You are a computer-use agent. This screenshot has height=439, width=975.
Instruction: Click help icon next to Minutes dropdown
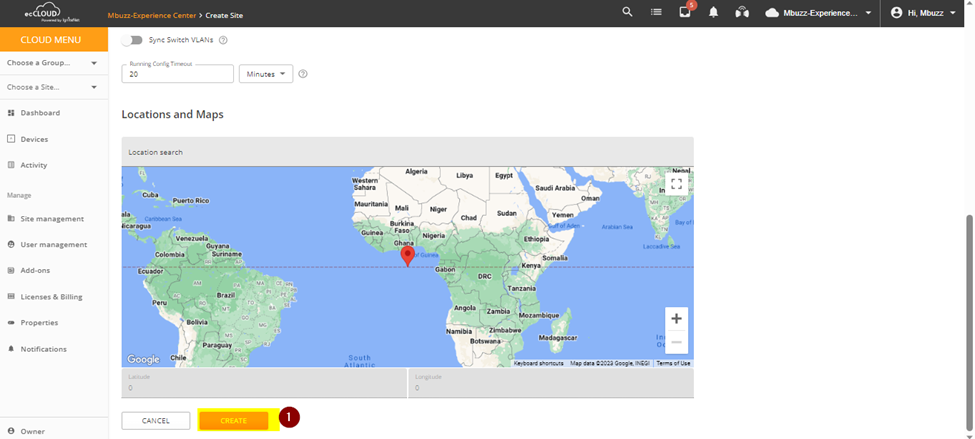coord(303,73)
